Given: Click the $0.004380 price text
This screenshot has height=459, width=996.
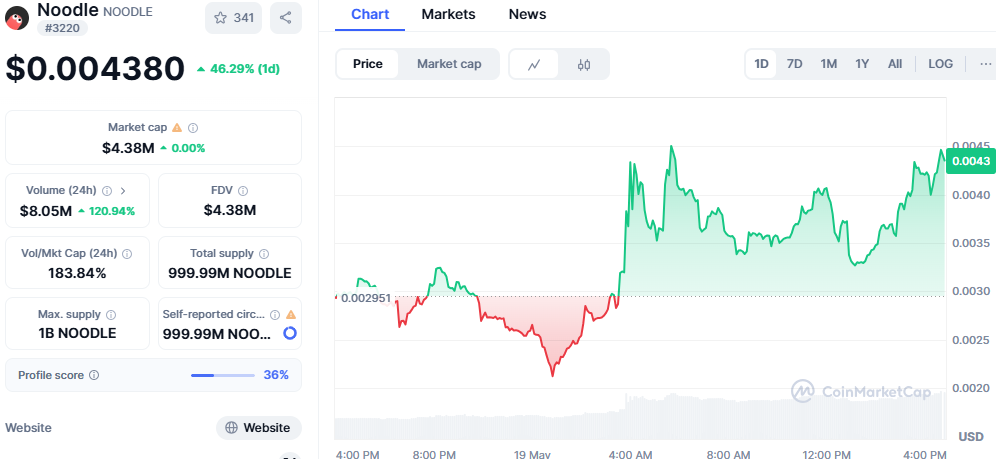Looking at the screenshot, I should pos(95,69).
